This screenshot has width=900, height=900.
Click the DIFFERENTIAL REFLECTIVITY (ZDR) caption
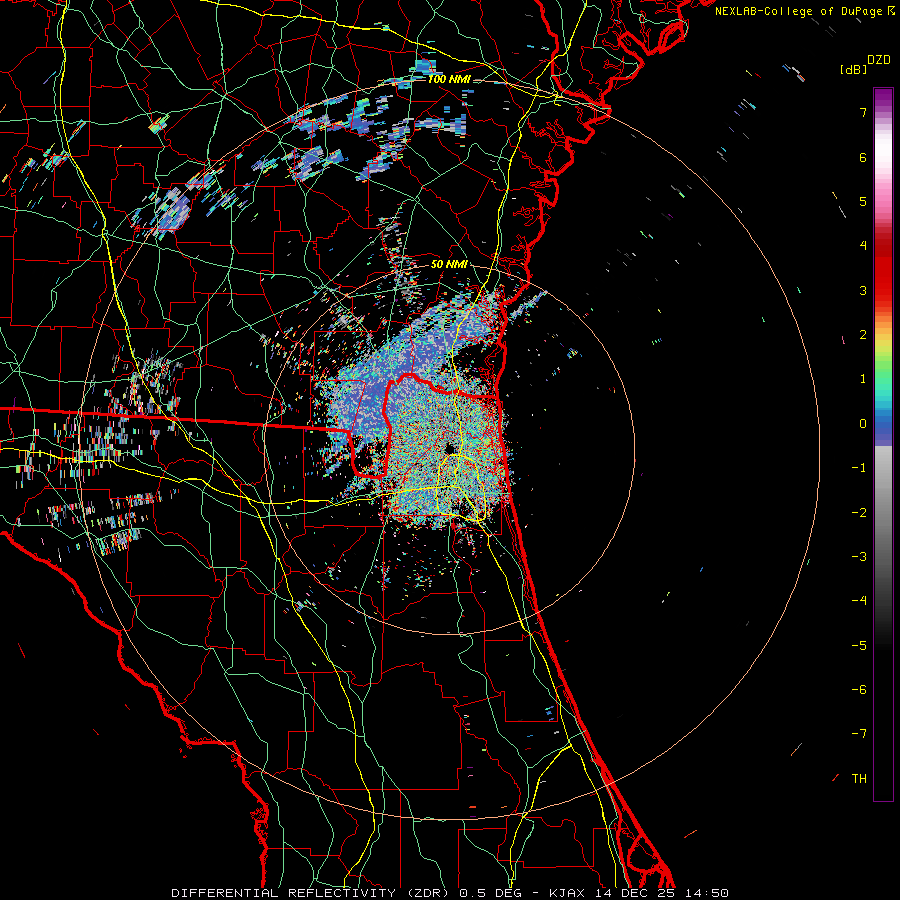click(312, 893)
